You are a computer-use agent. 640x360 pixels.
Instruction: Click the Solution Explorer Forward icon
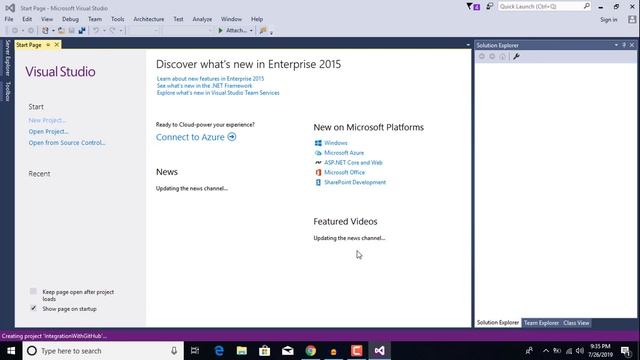[492, 56]
